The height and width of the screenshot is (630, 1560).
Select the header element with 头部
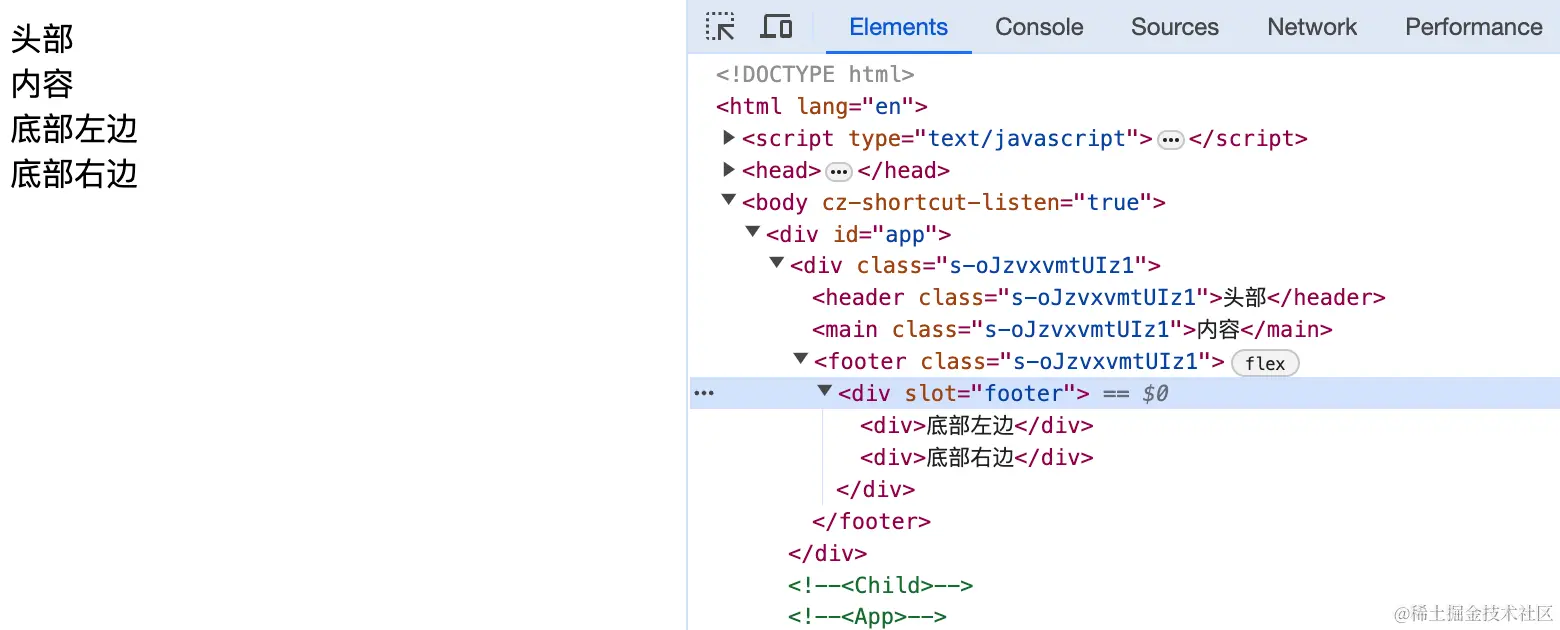coord(1099,297)
